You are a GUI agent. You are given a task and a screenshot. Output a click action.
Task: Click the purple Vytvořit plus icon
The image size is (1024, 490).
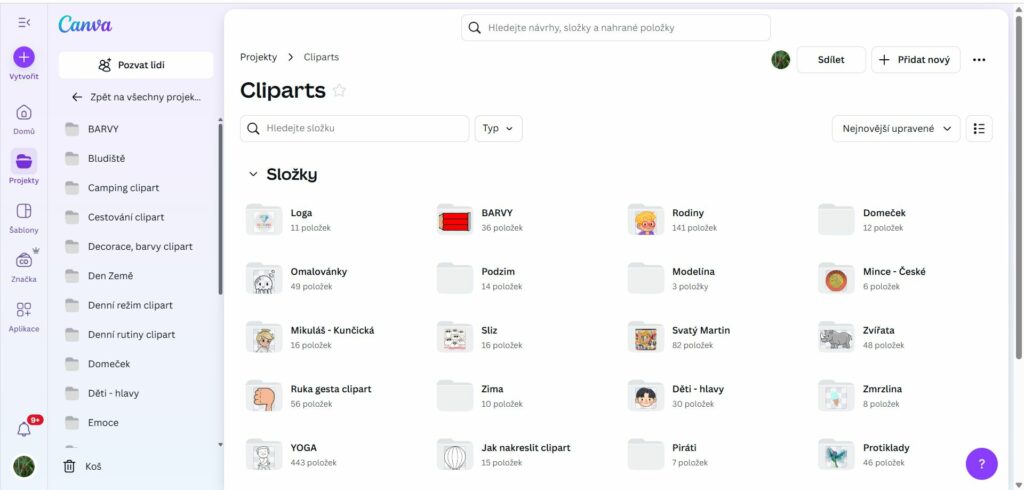(24, 58)
